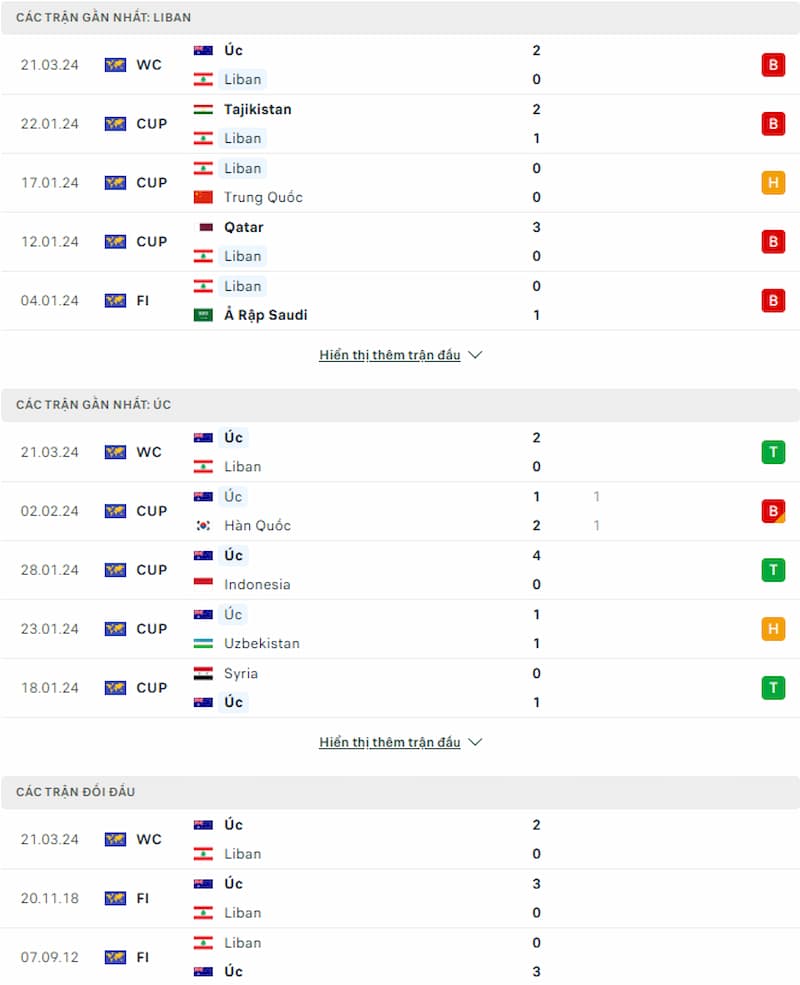The image size is (800, 985).
Task: Select the Các trận gần nhất: Úc header
Action: tap(400, 405)
